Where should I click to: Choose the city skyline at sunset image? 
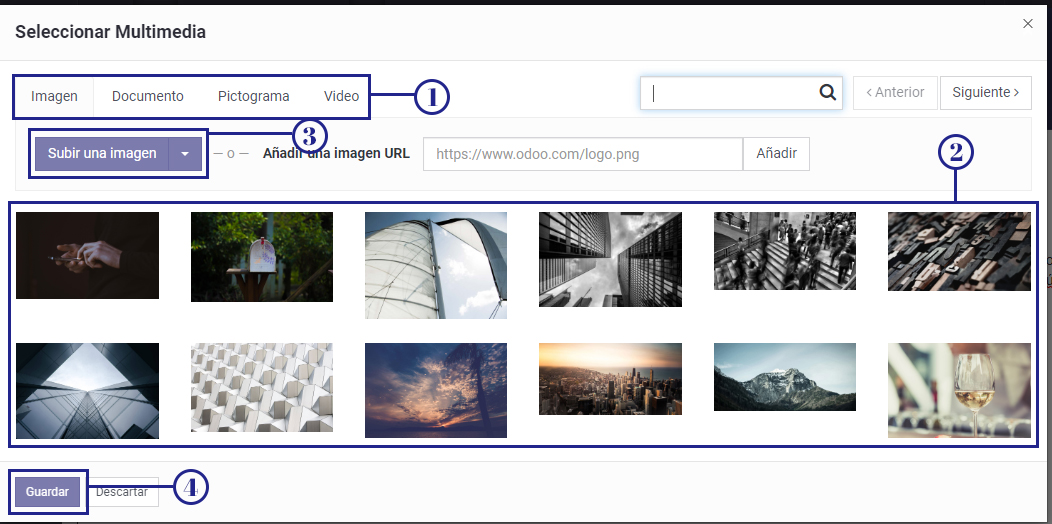(x=611, y=379)
